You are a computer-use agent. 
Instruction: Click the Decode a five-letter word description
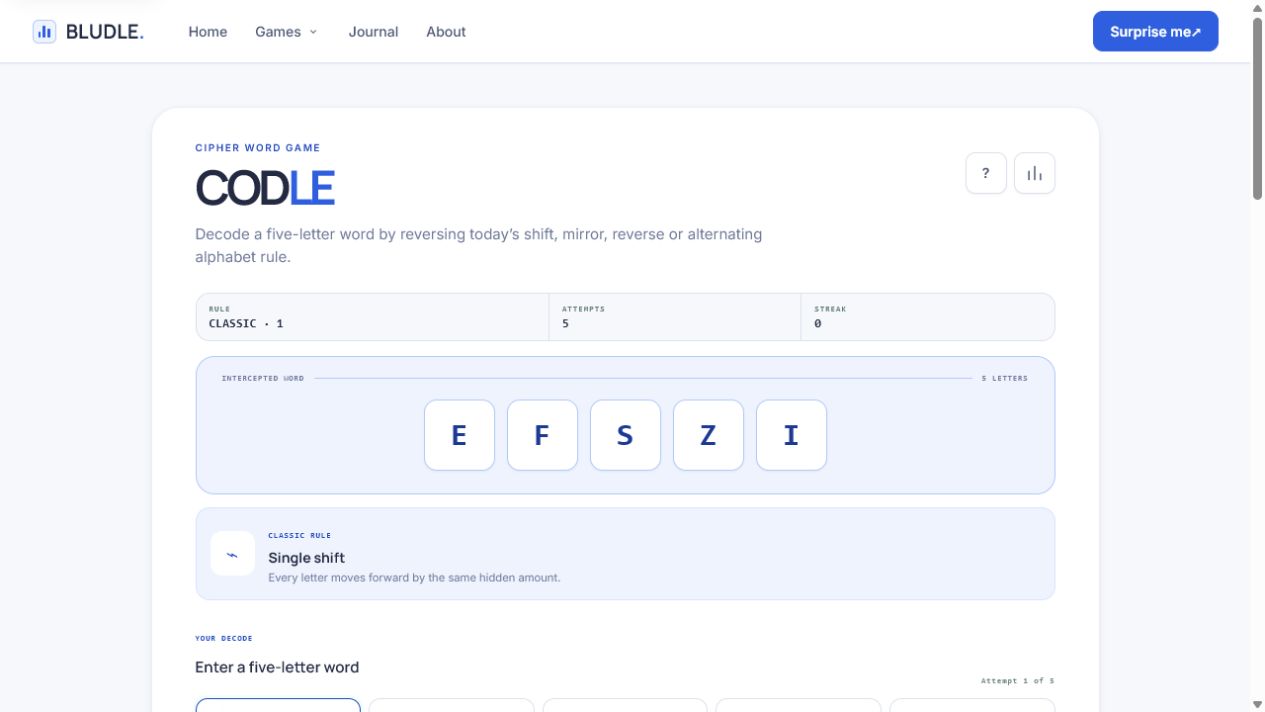(x=478, y=245)
